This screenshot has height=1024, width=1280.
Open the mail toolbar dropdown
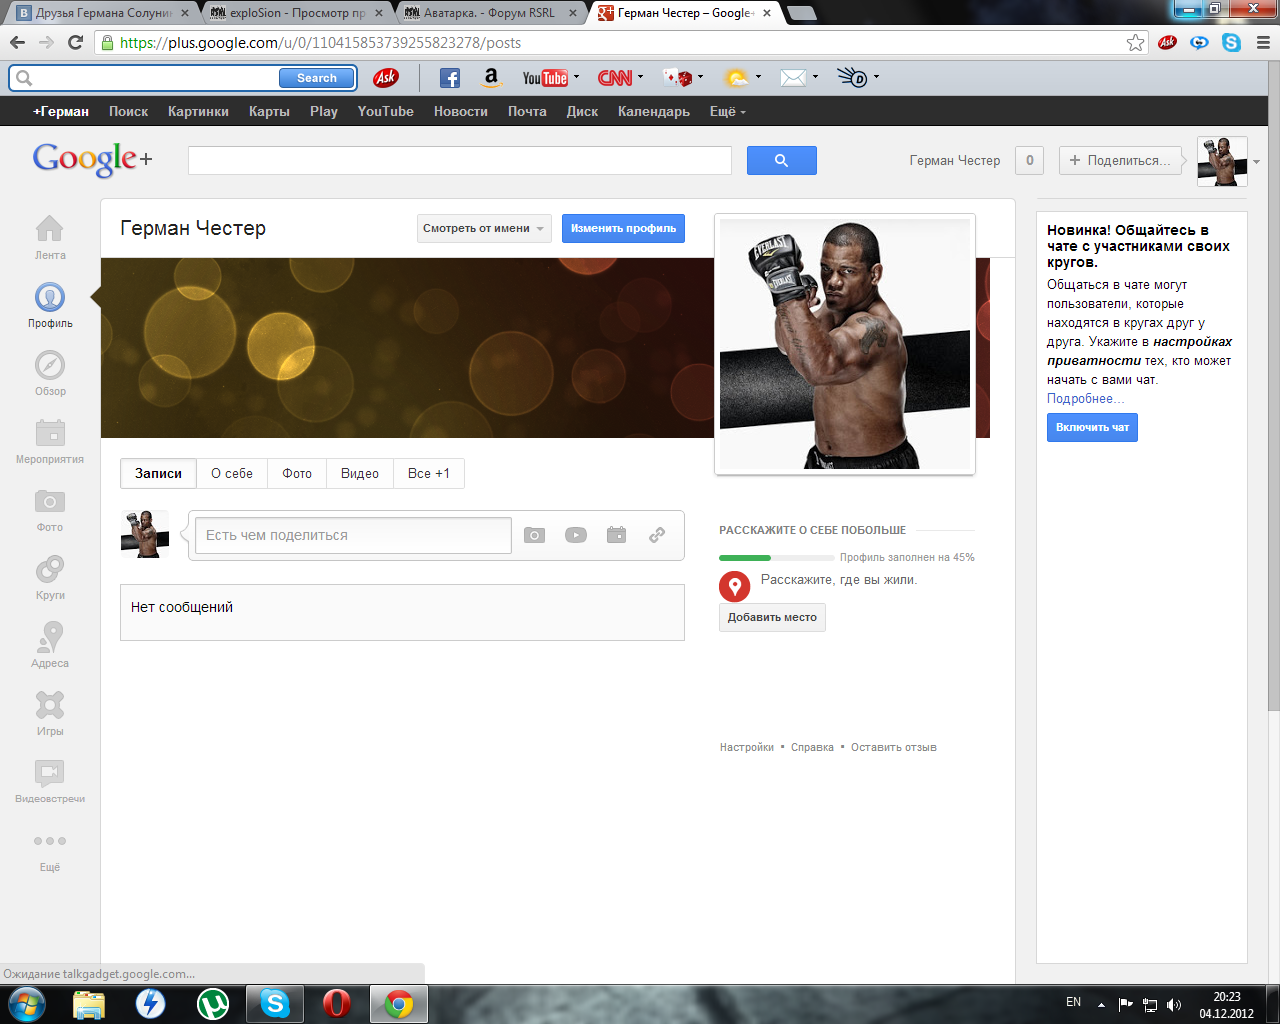pos(815,77)
